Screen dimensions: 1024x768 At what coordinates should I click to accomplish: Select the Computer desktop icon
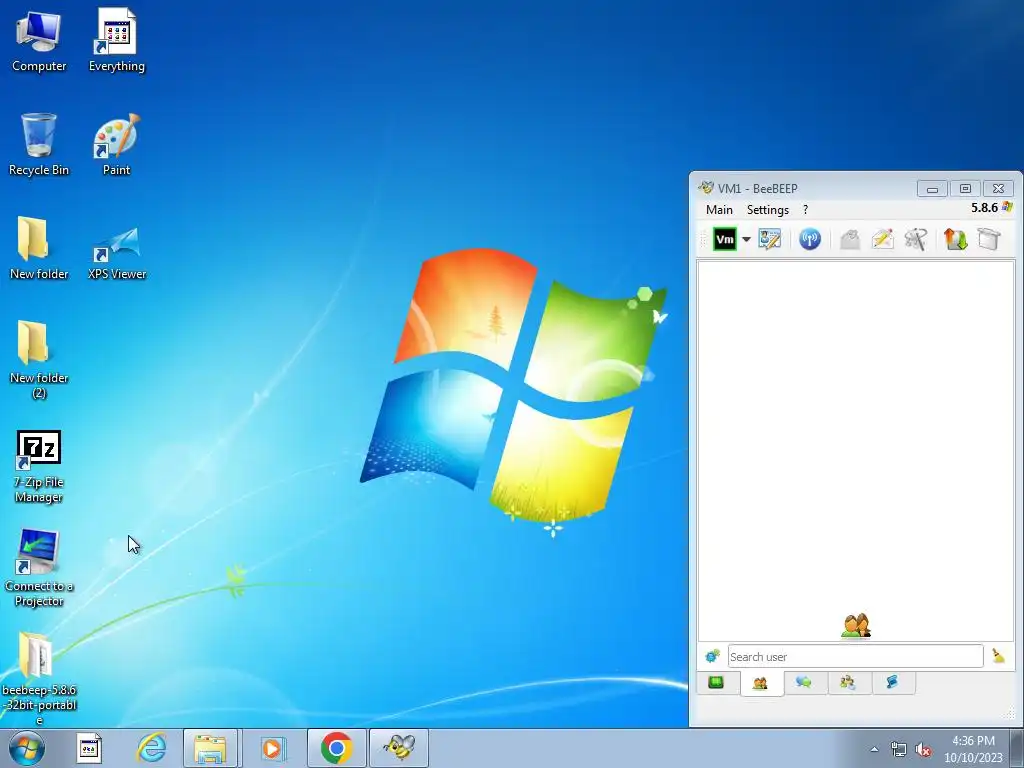click(39, 42)
